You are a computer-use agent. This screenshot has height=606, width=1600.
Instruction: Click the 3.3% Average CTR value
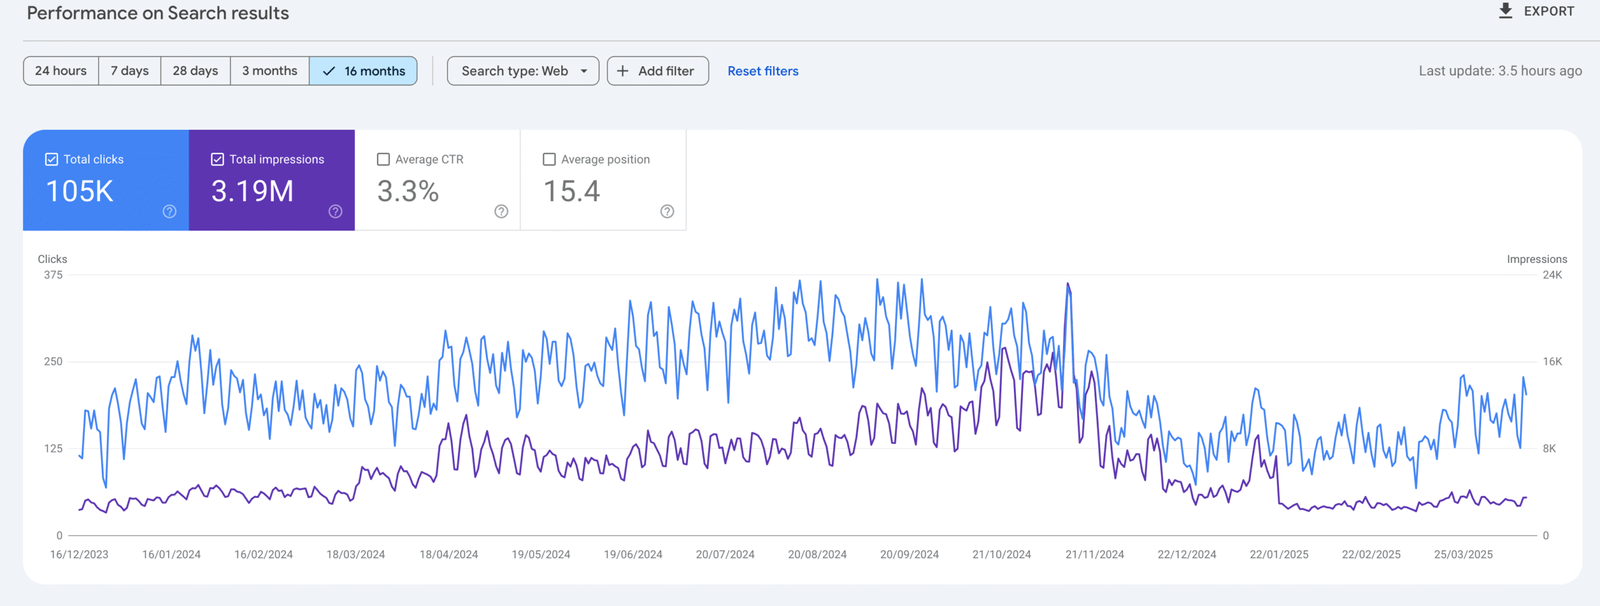[408, 191]
